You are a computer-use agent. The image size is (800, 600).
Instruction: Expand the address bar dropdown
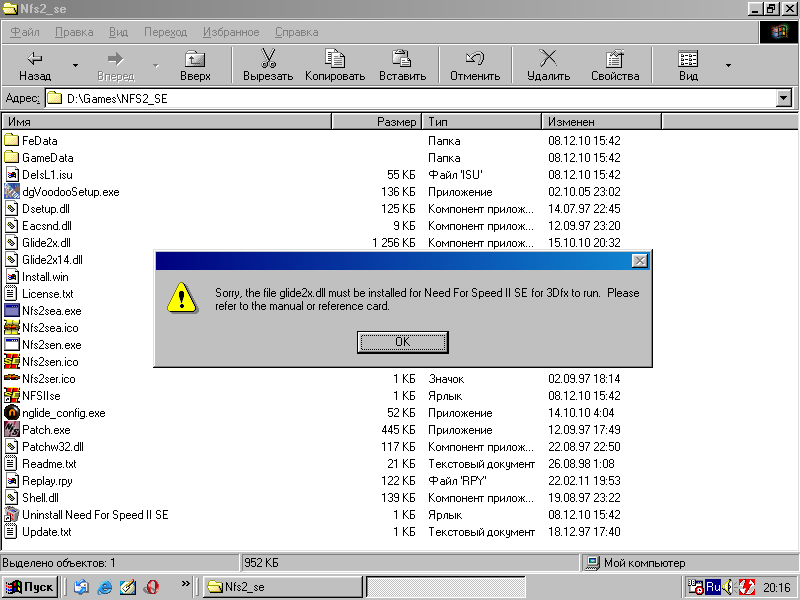click(784, 98)
